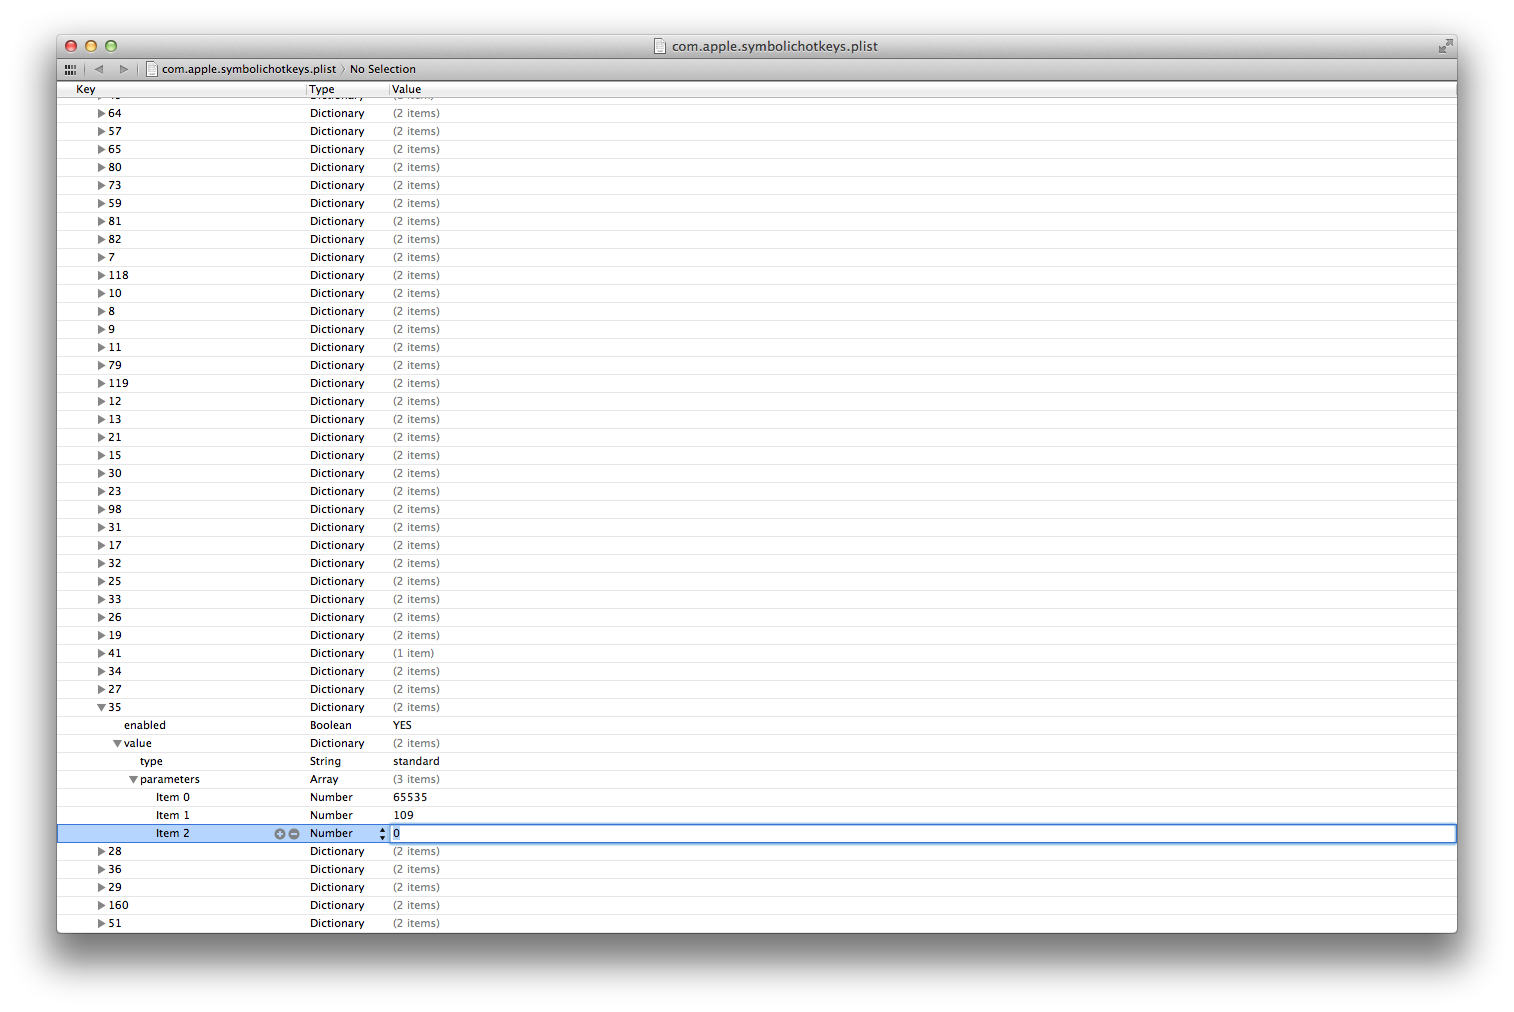
Task: Expand the 118 dictionary
Action: (x=101, y=276)
